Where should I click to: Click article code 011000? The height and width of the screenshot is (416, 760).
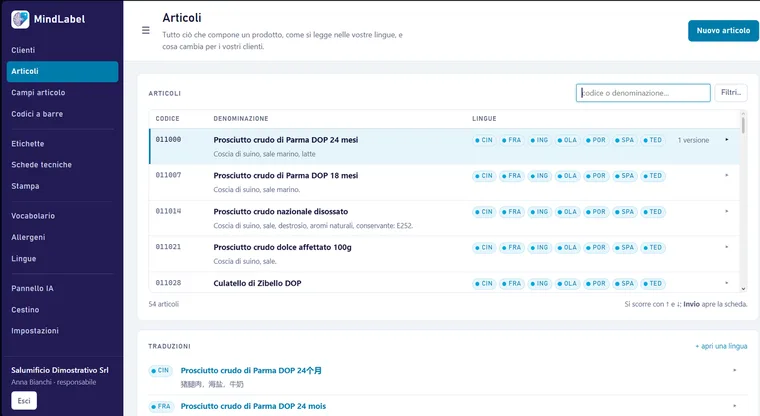pyautogui.click(x=168, y=140)
